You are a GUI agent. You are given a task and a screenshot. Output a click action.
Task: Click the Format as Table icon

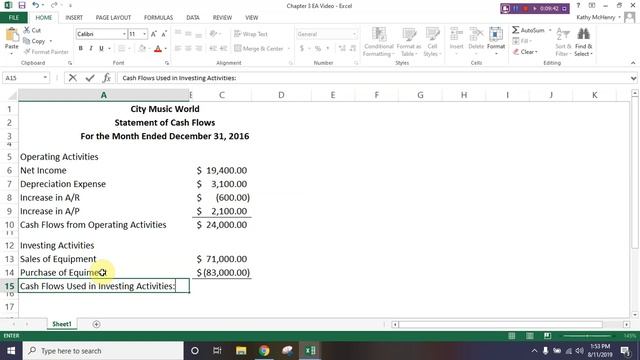click(x=409, y=35)
